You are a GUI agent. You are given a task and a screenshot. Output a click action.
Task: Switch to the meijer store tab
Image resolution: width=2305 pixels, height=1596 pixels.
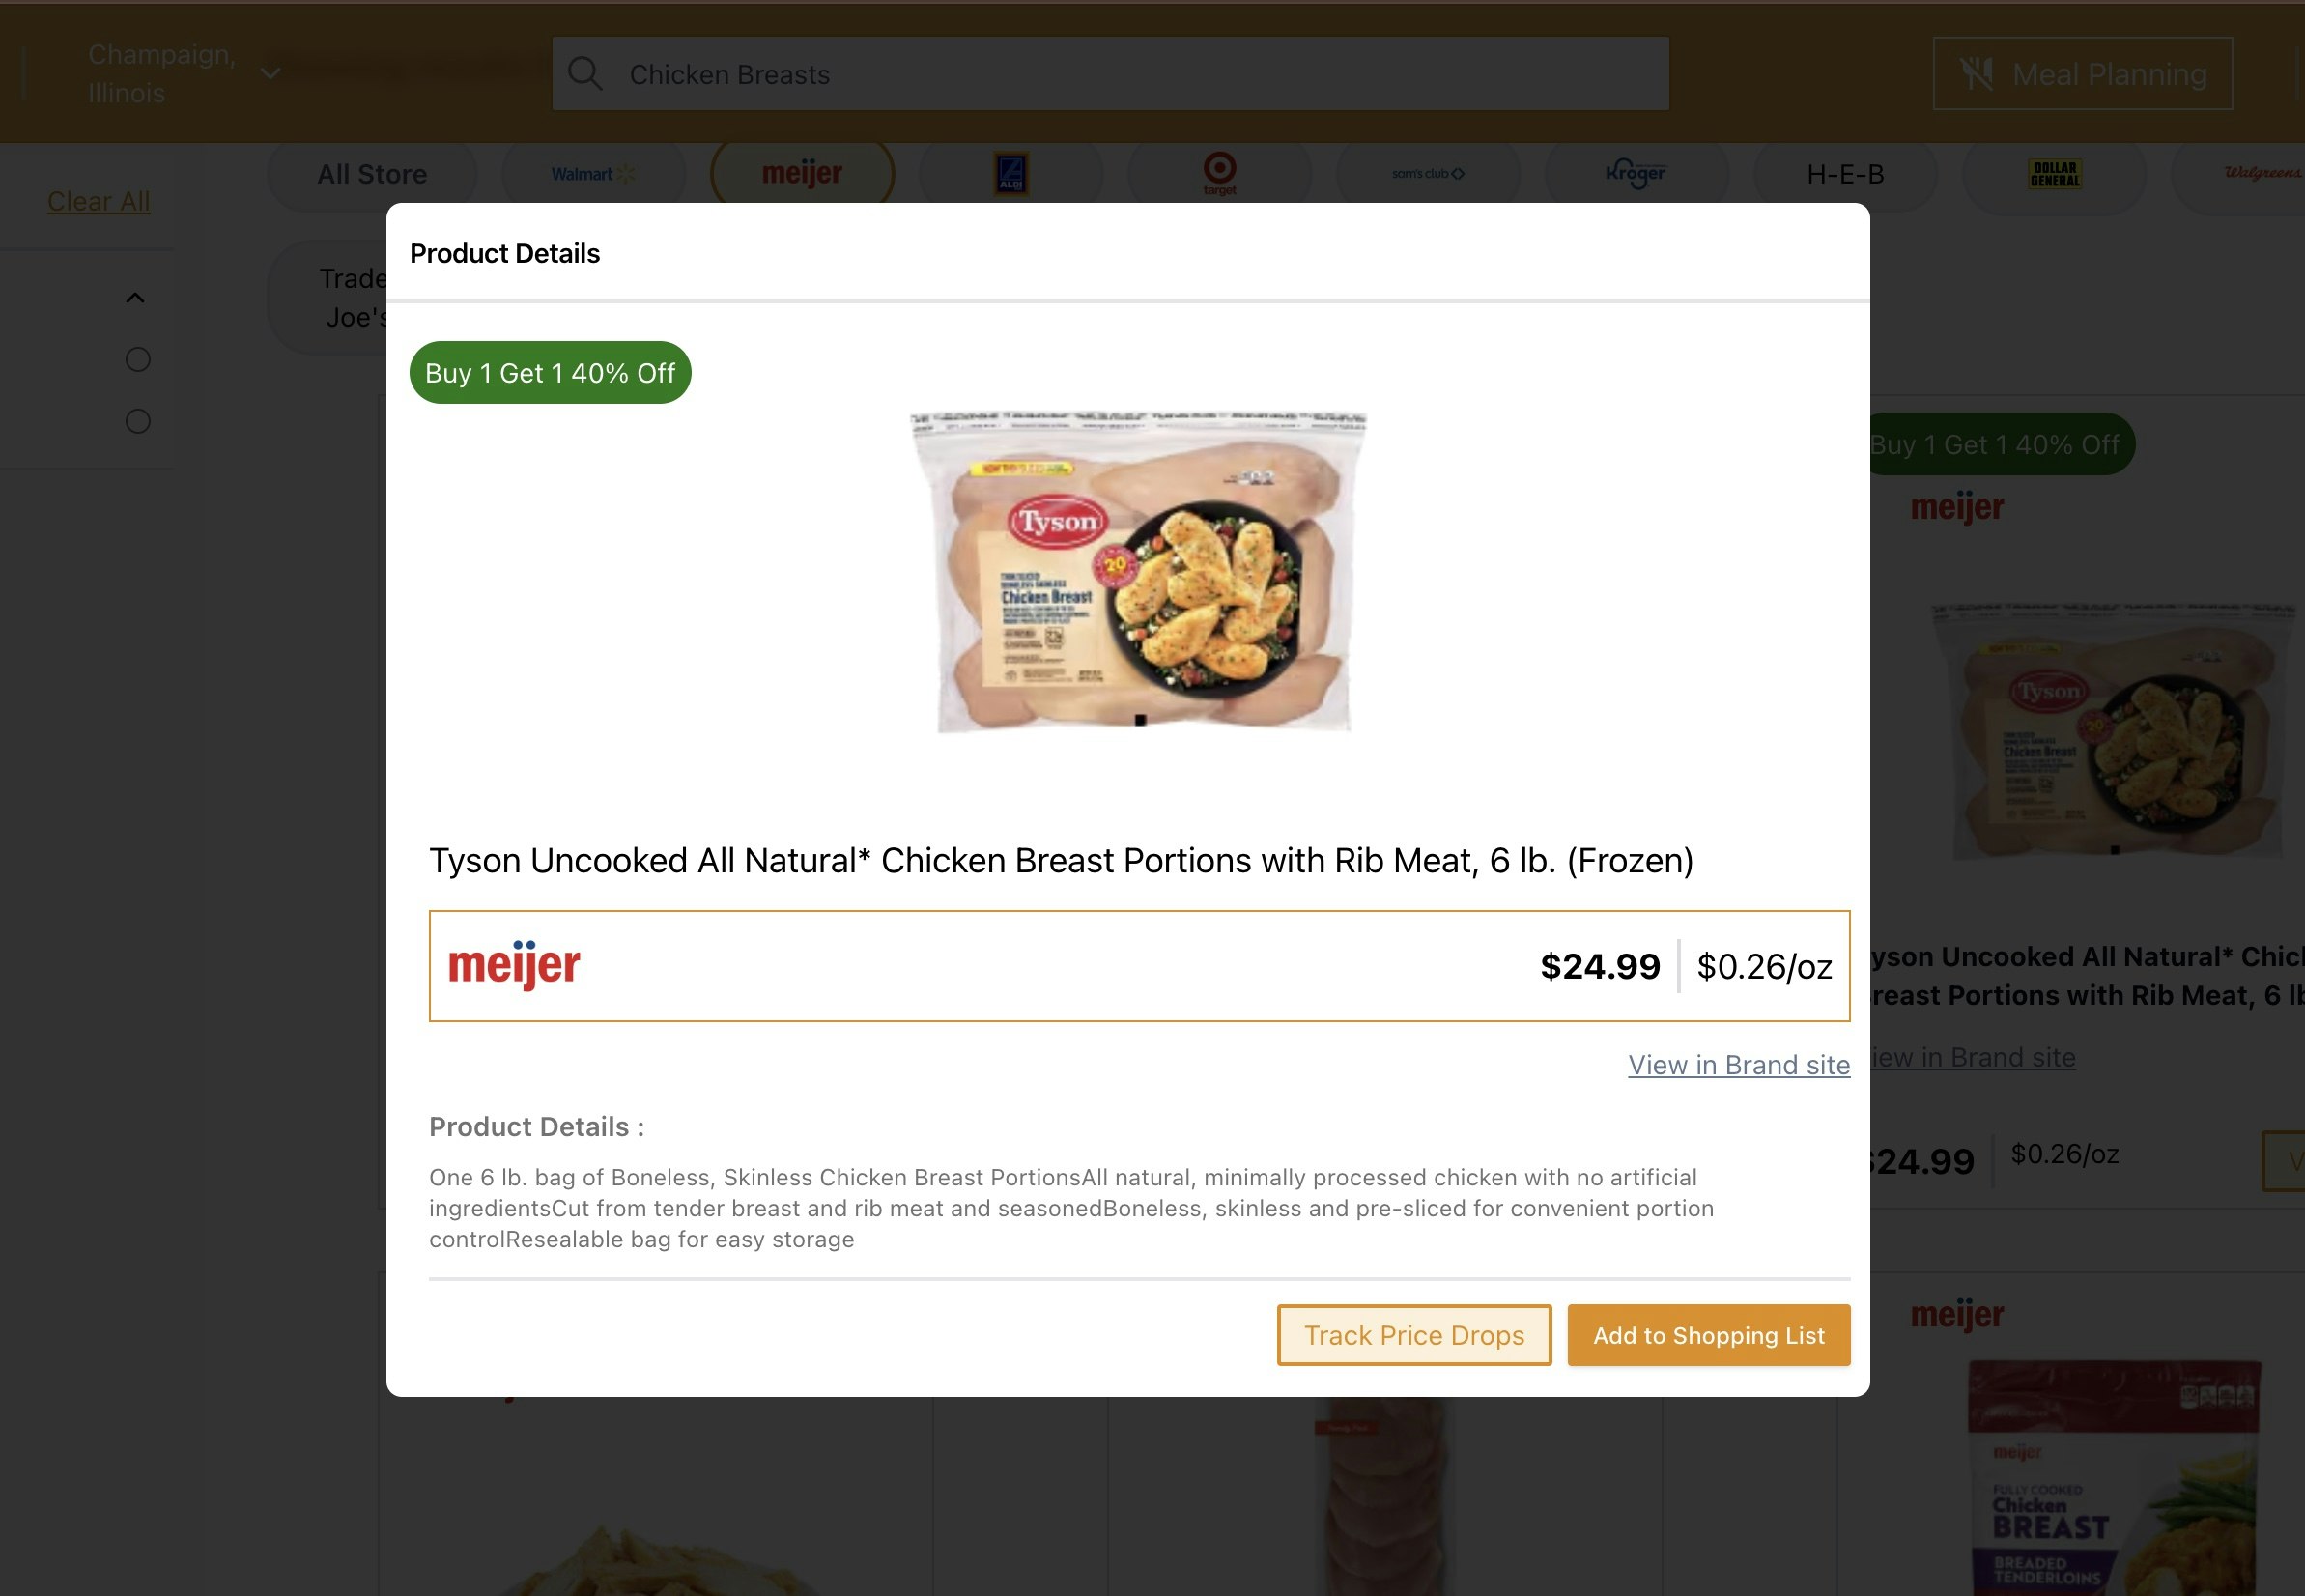[802, 174]
